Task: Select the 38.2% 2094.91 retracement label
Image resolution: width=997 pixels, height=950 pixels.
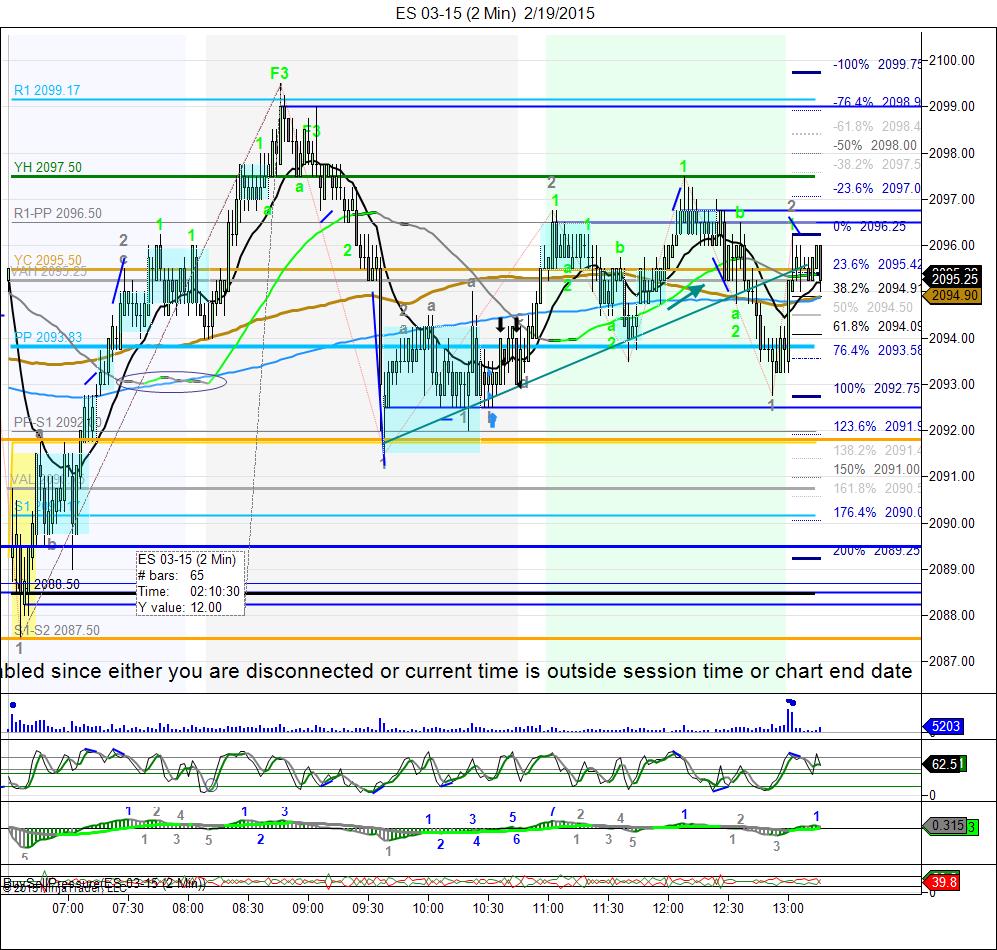Action: (877, 288)
